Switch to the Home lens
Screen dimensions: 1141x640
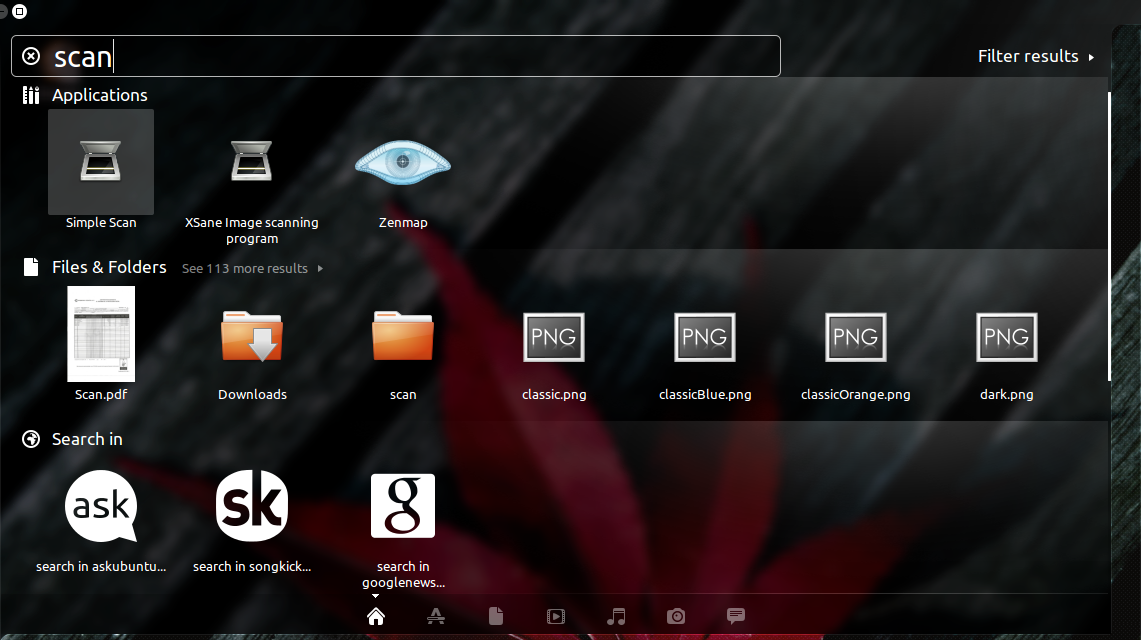coord(375,616)
